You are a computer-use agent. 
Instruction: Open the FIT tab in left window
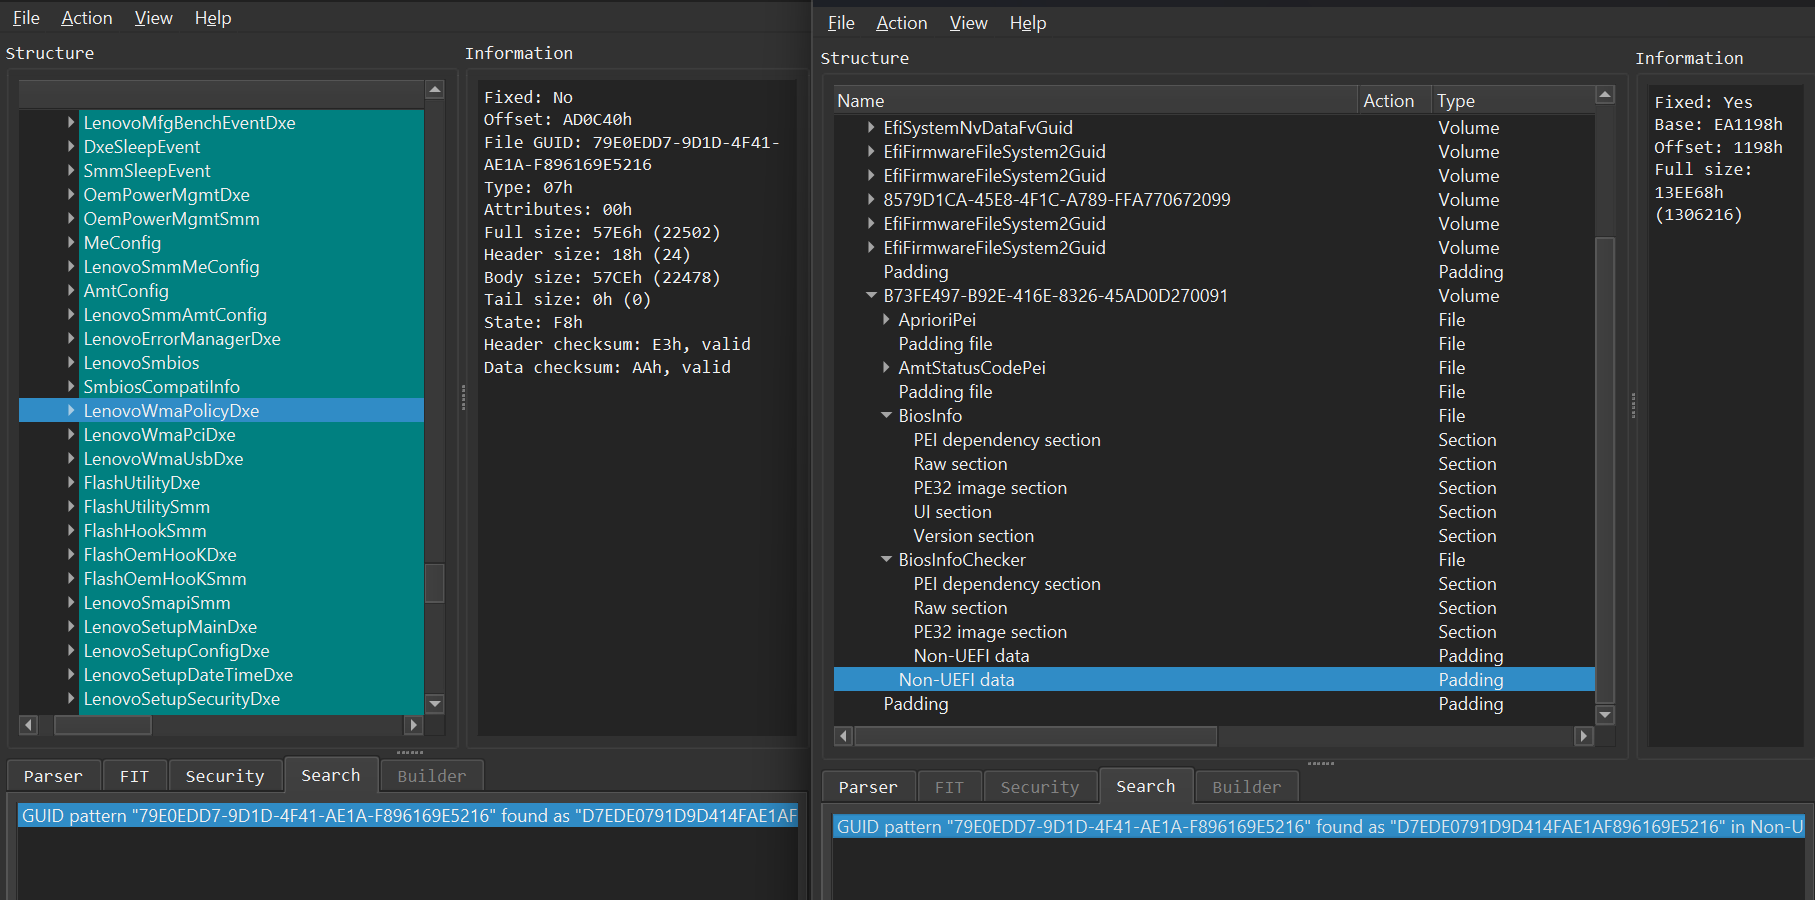(134, 776)
